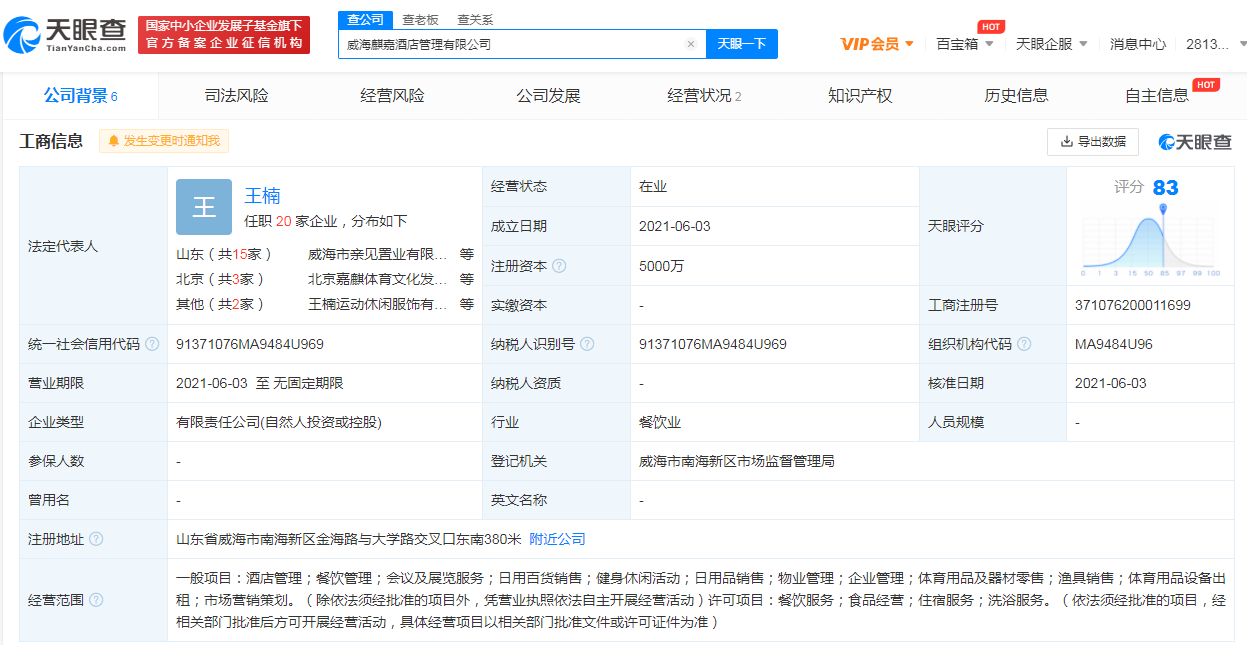Open the account dropdown 2813...
Screen dimensions: 1247x645
(1216, 44)
